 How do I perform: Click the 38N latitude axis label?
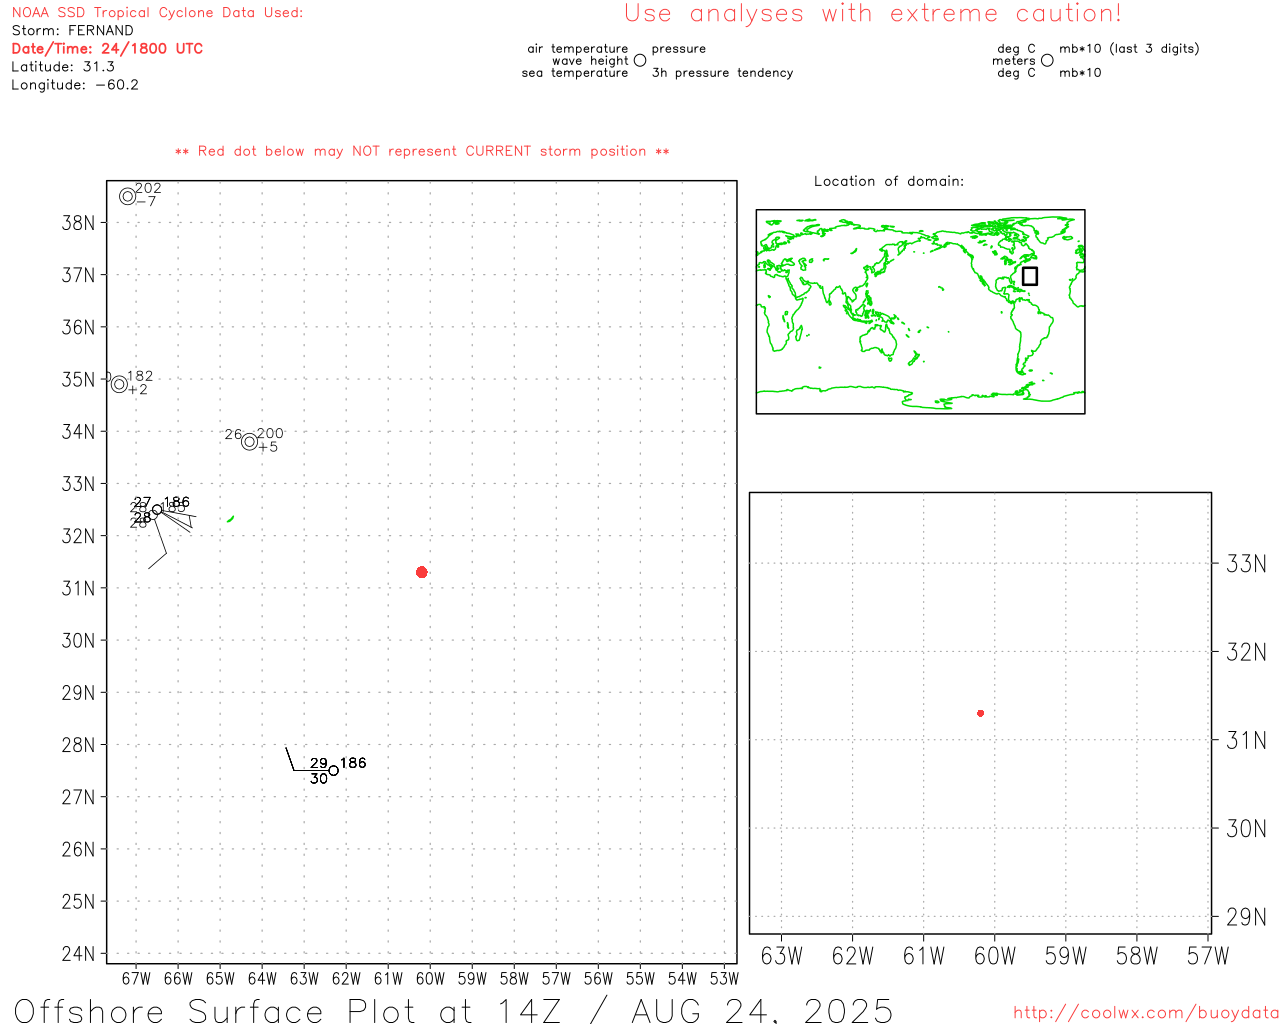tap(78, 223)
